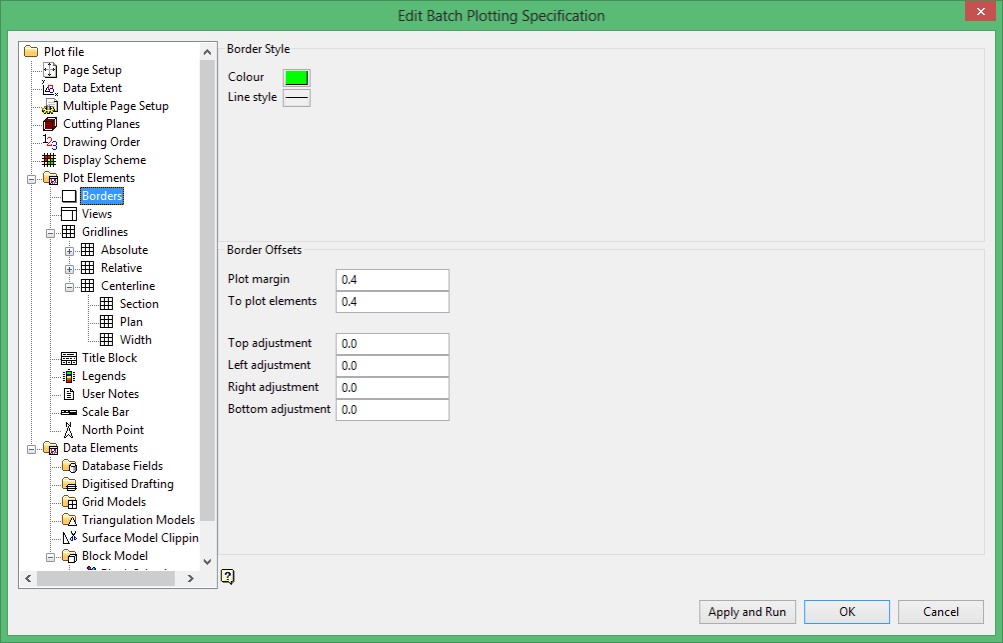Click the Display Scheme grid icon
Viewport: 1003px width, 643px height.
click(49, 160)
